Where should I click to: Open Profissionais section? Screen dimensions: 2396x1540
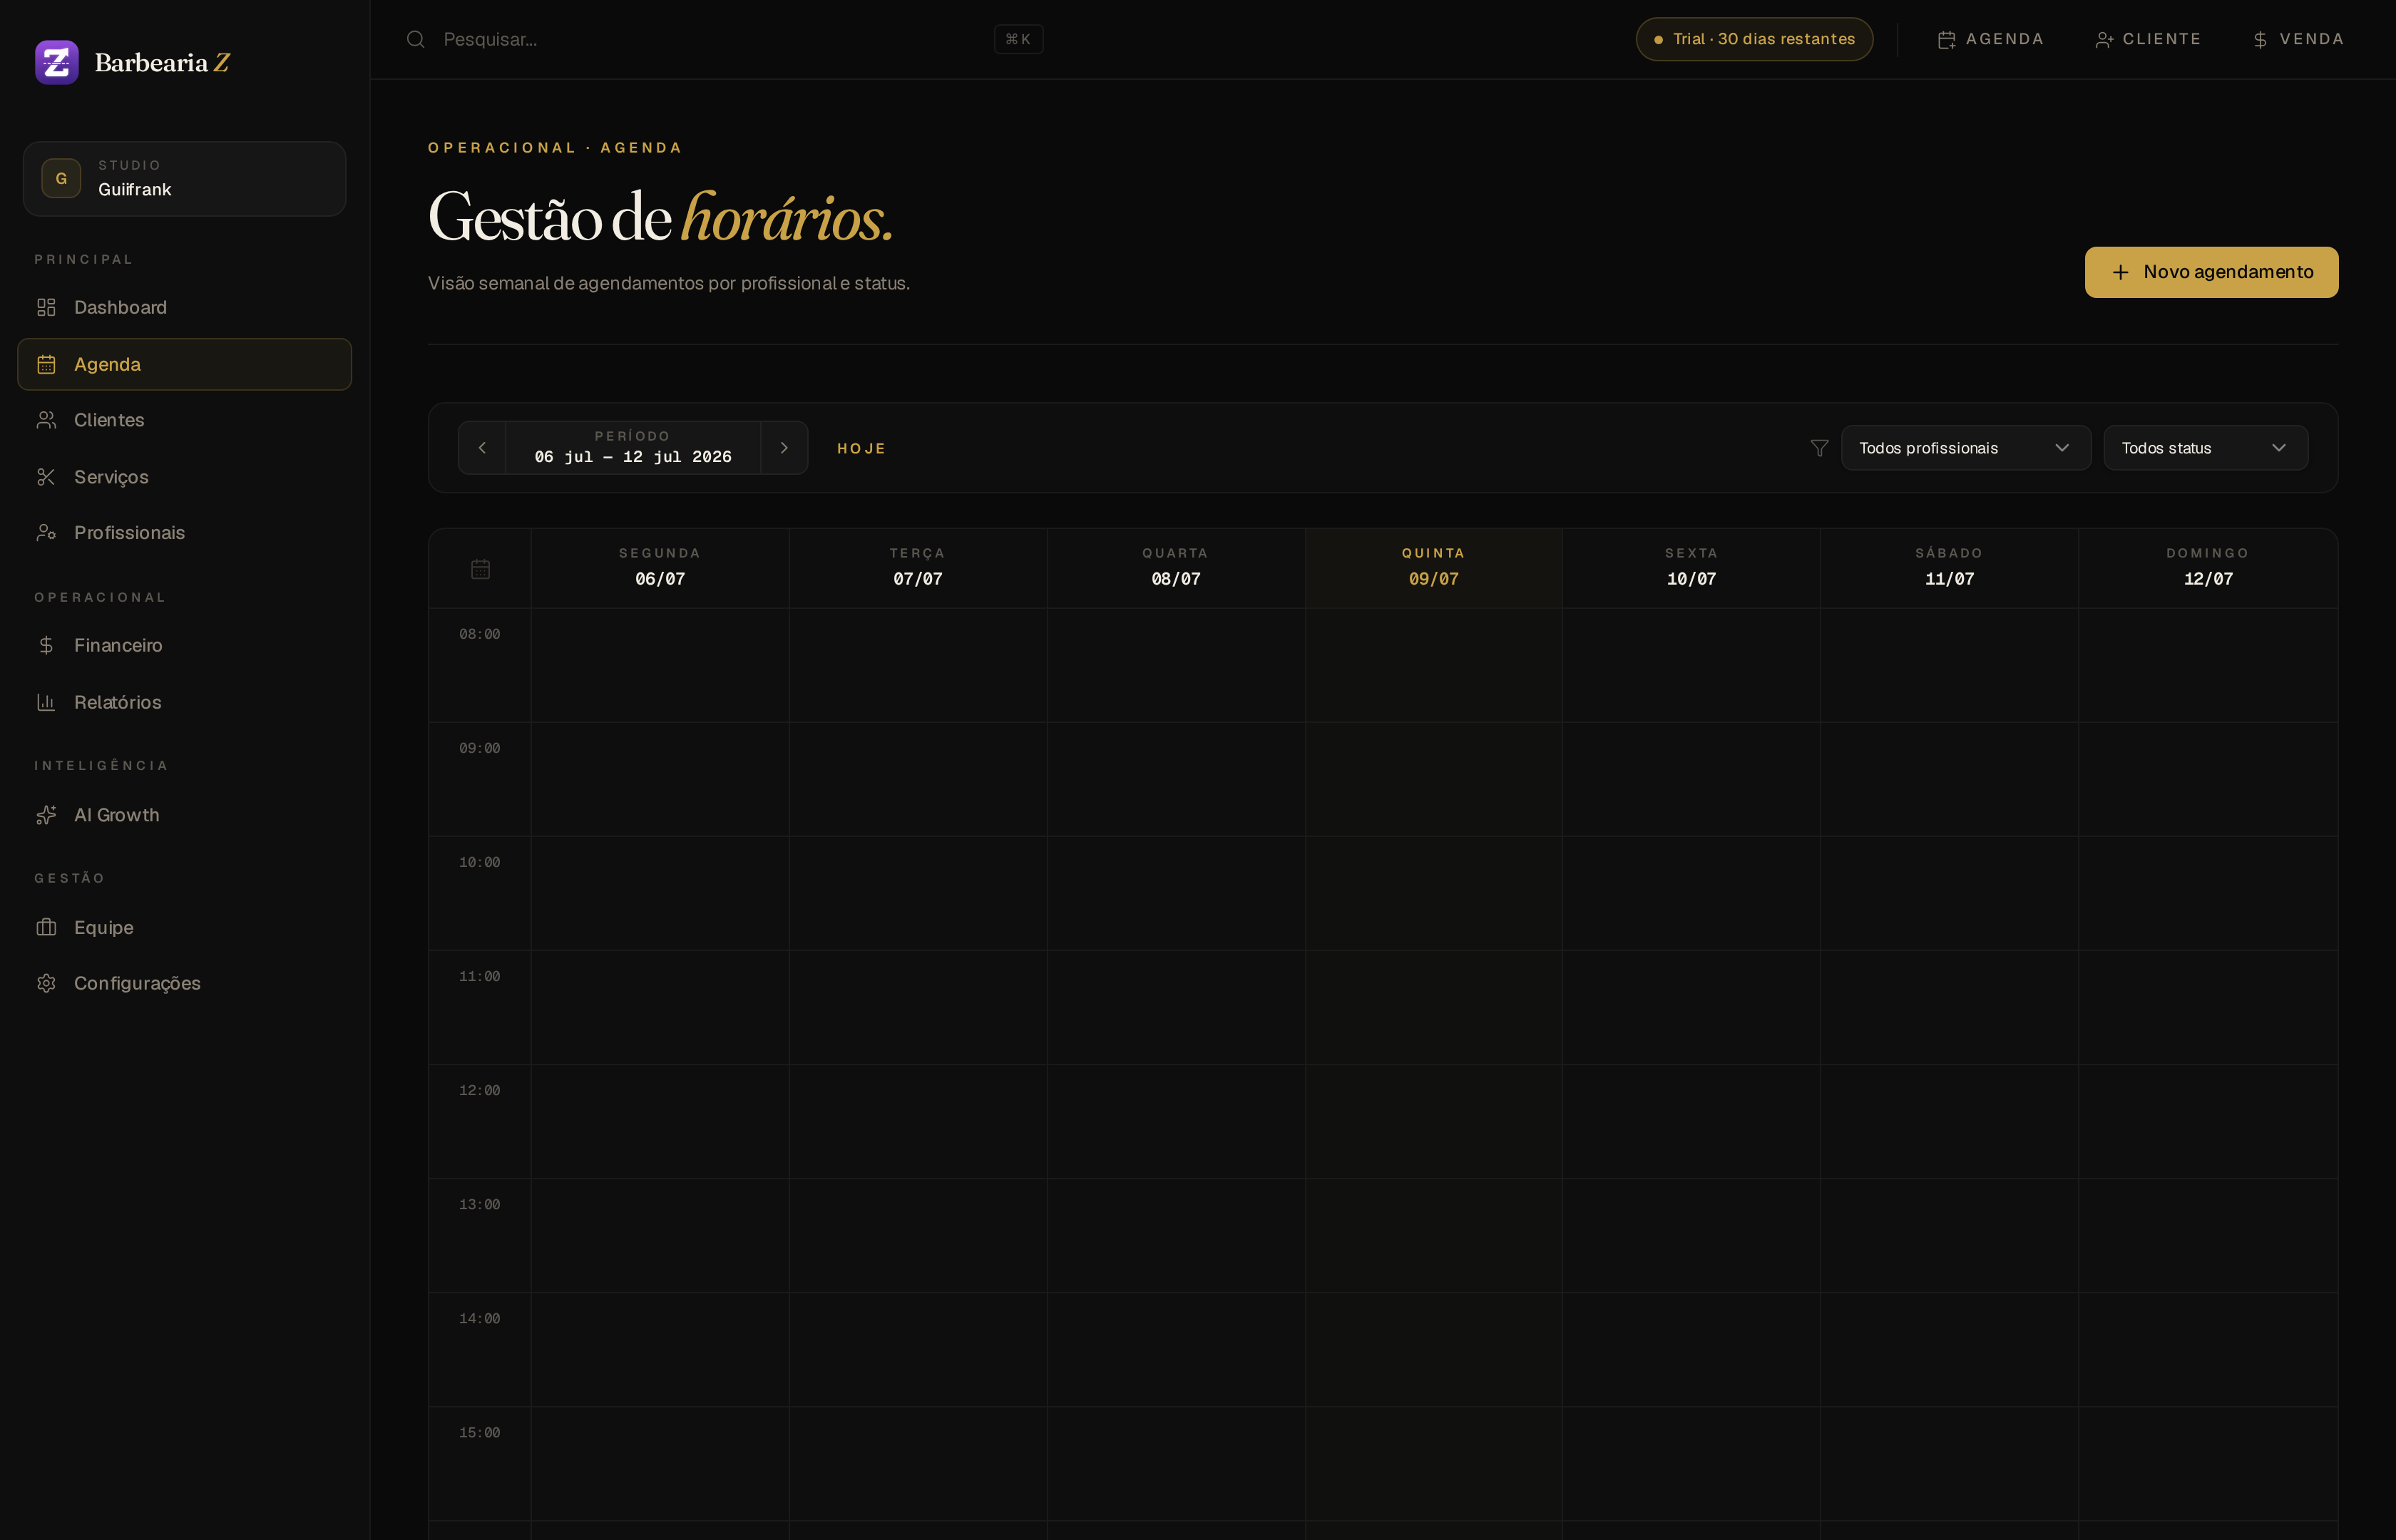pos(185,532)
